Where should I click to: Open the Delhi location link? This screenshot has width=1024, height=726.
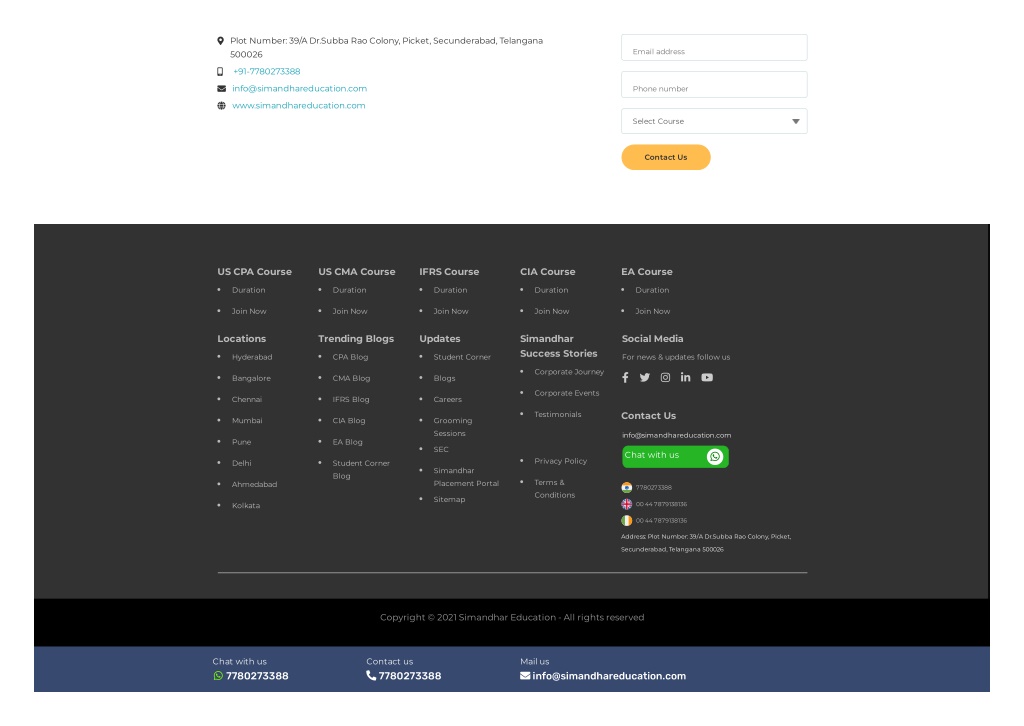[x=241, y=463]
